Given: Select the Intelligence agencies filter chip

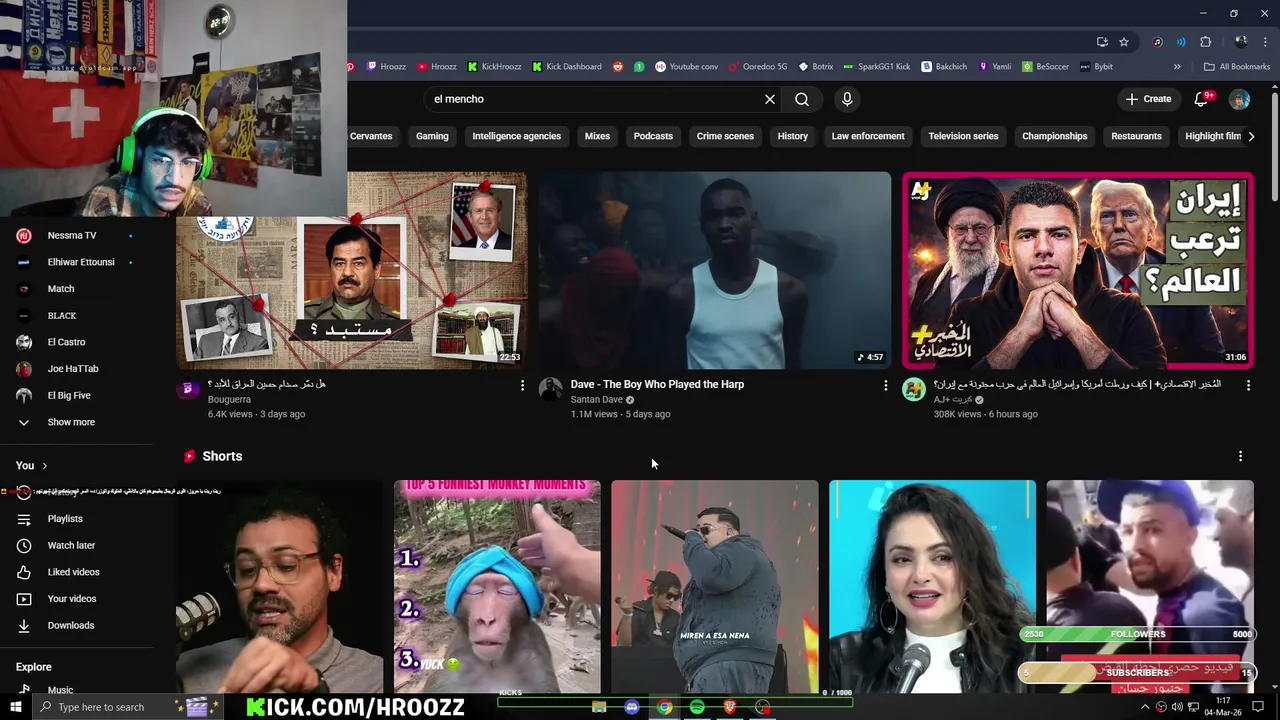Looking at the screenshot, I should click(517, 136).
